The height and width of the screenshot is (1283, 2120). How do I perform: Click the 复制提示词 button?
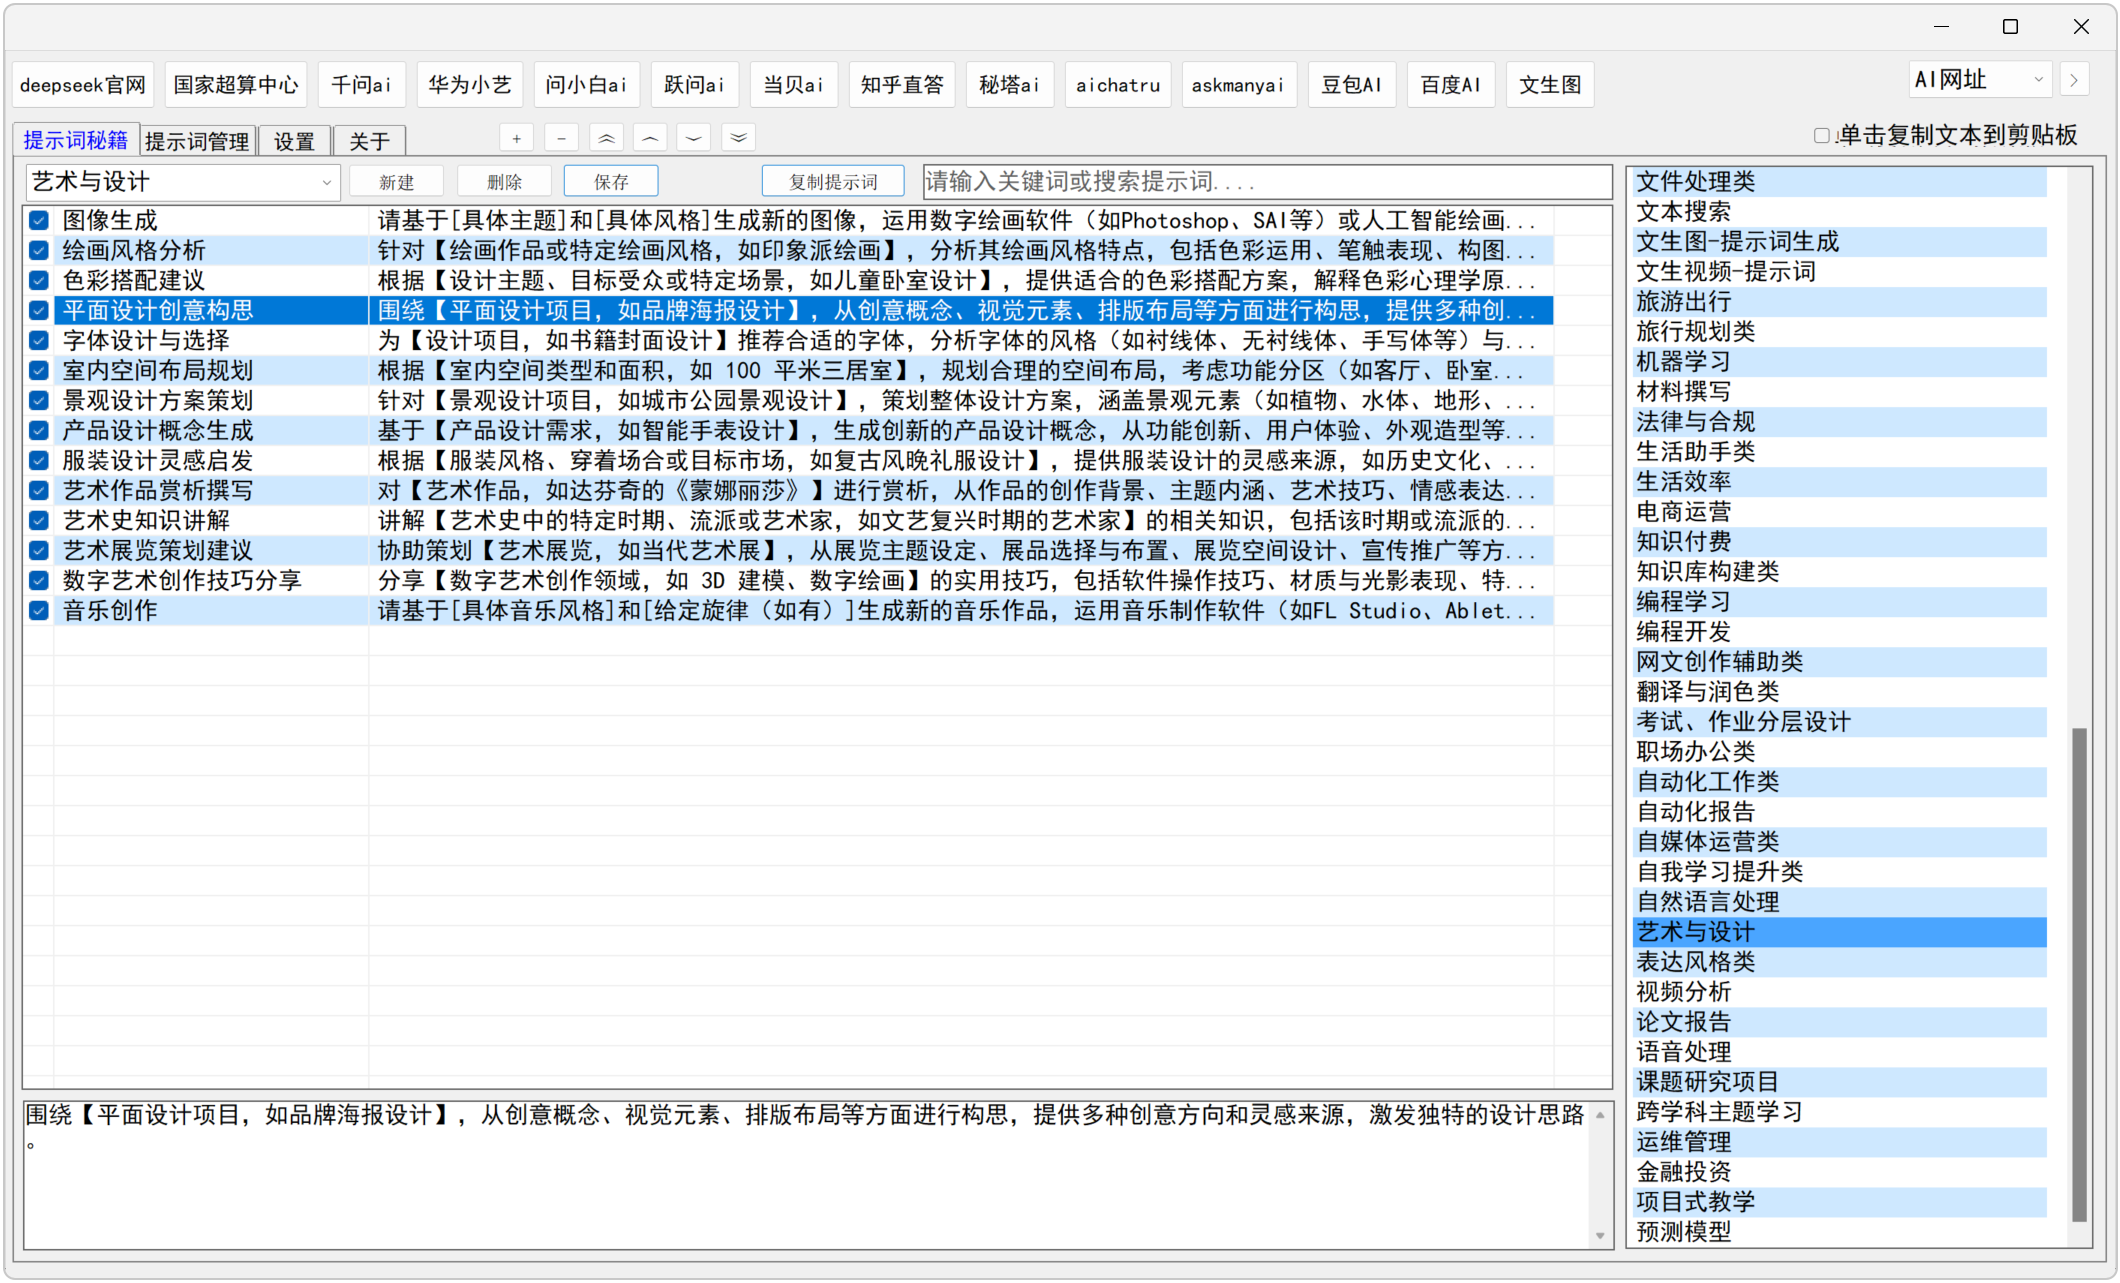click(x=833, y=182)
